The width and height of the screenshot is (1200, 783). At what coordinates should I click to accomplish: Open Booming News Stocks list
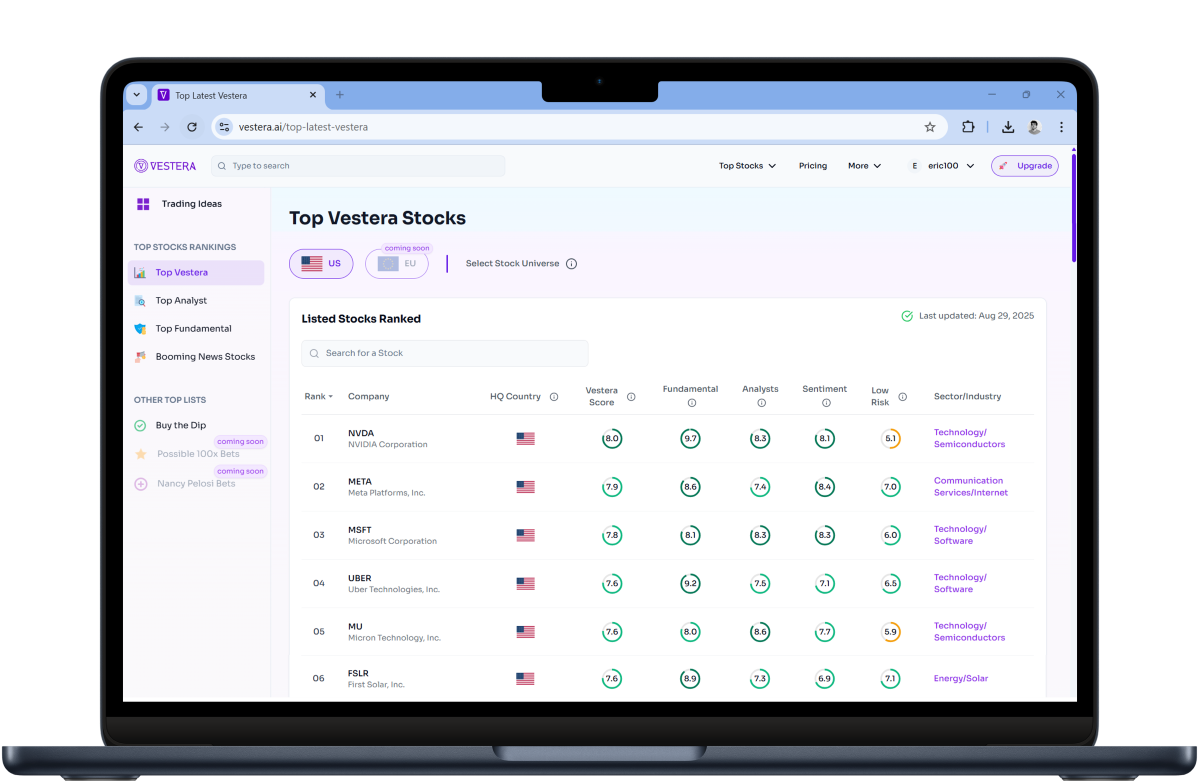click(196, 357)
